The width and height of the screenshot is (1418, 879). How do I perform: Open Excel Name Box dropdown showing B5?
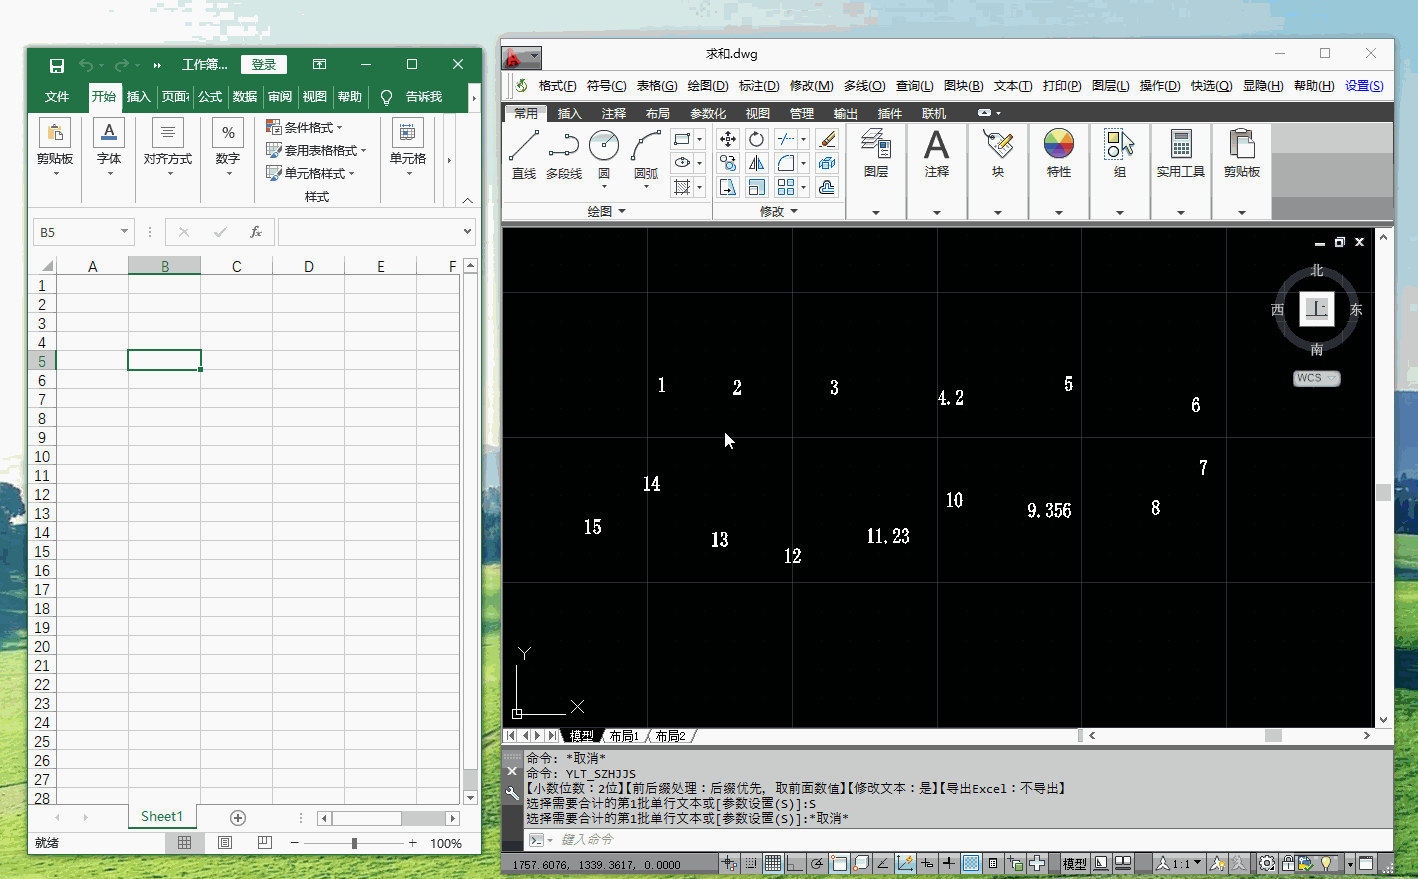point(124,232)
